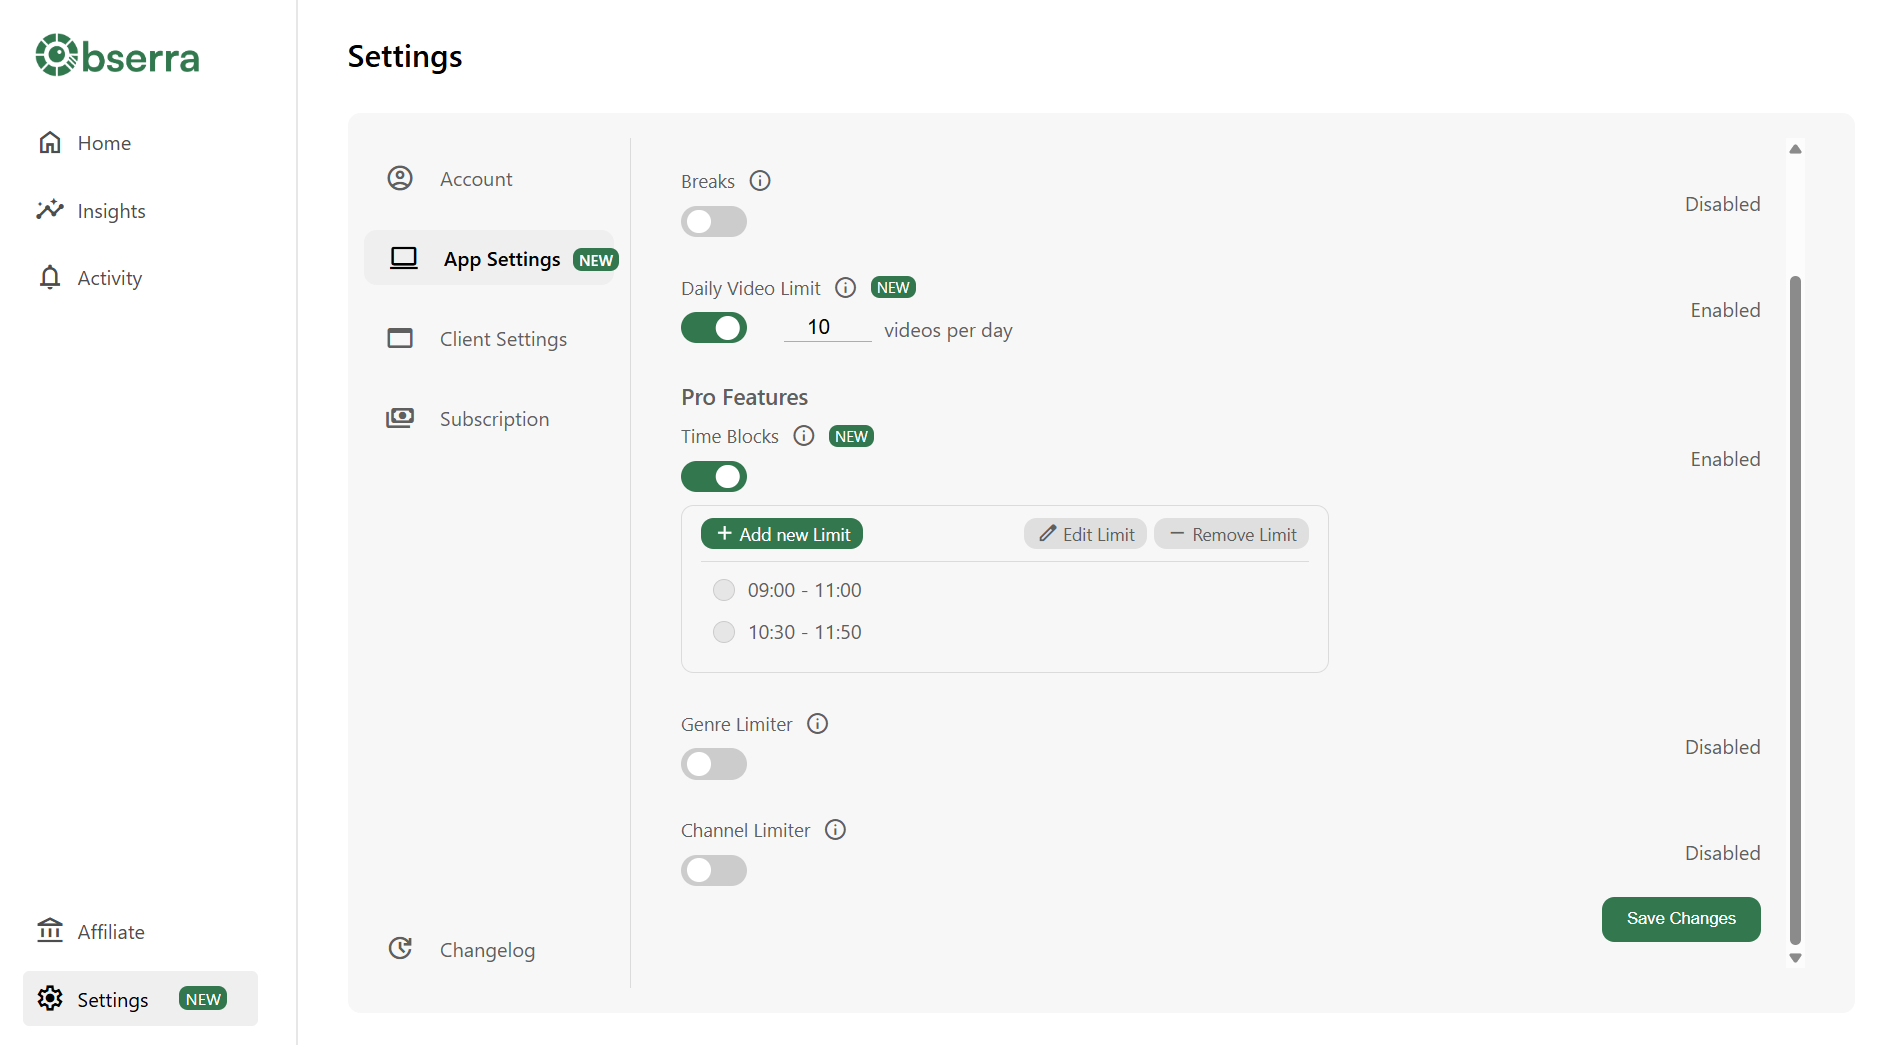
Task: Click the Obserra logo
Action: pos(117,56)
